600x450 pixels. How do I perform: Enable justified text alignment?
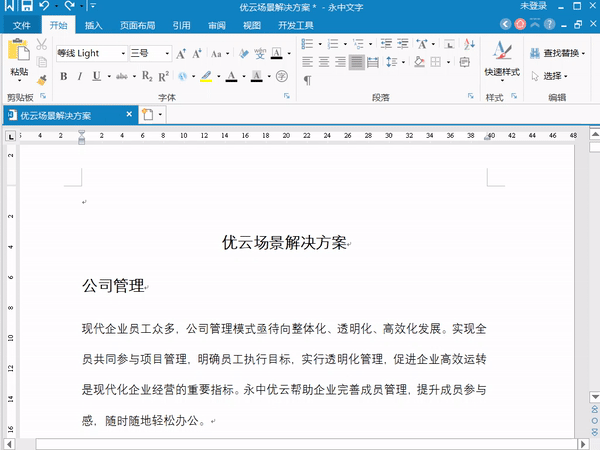pyautogui.click(x=356, y=62)
